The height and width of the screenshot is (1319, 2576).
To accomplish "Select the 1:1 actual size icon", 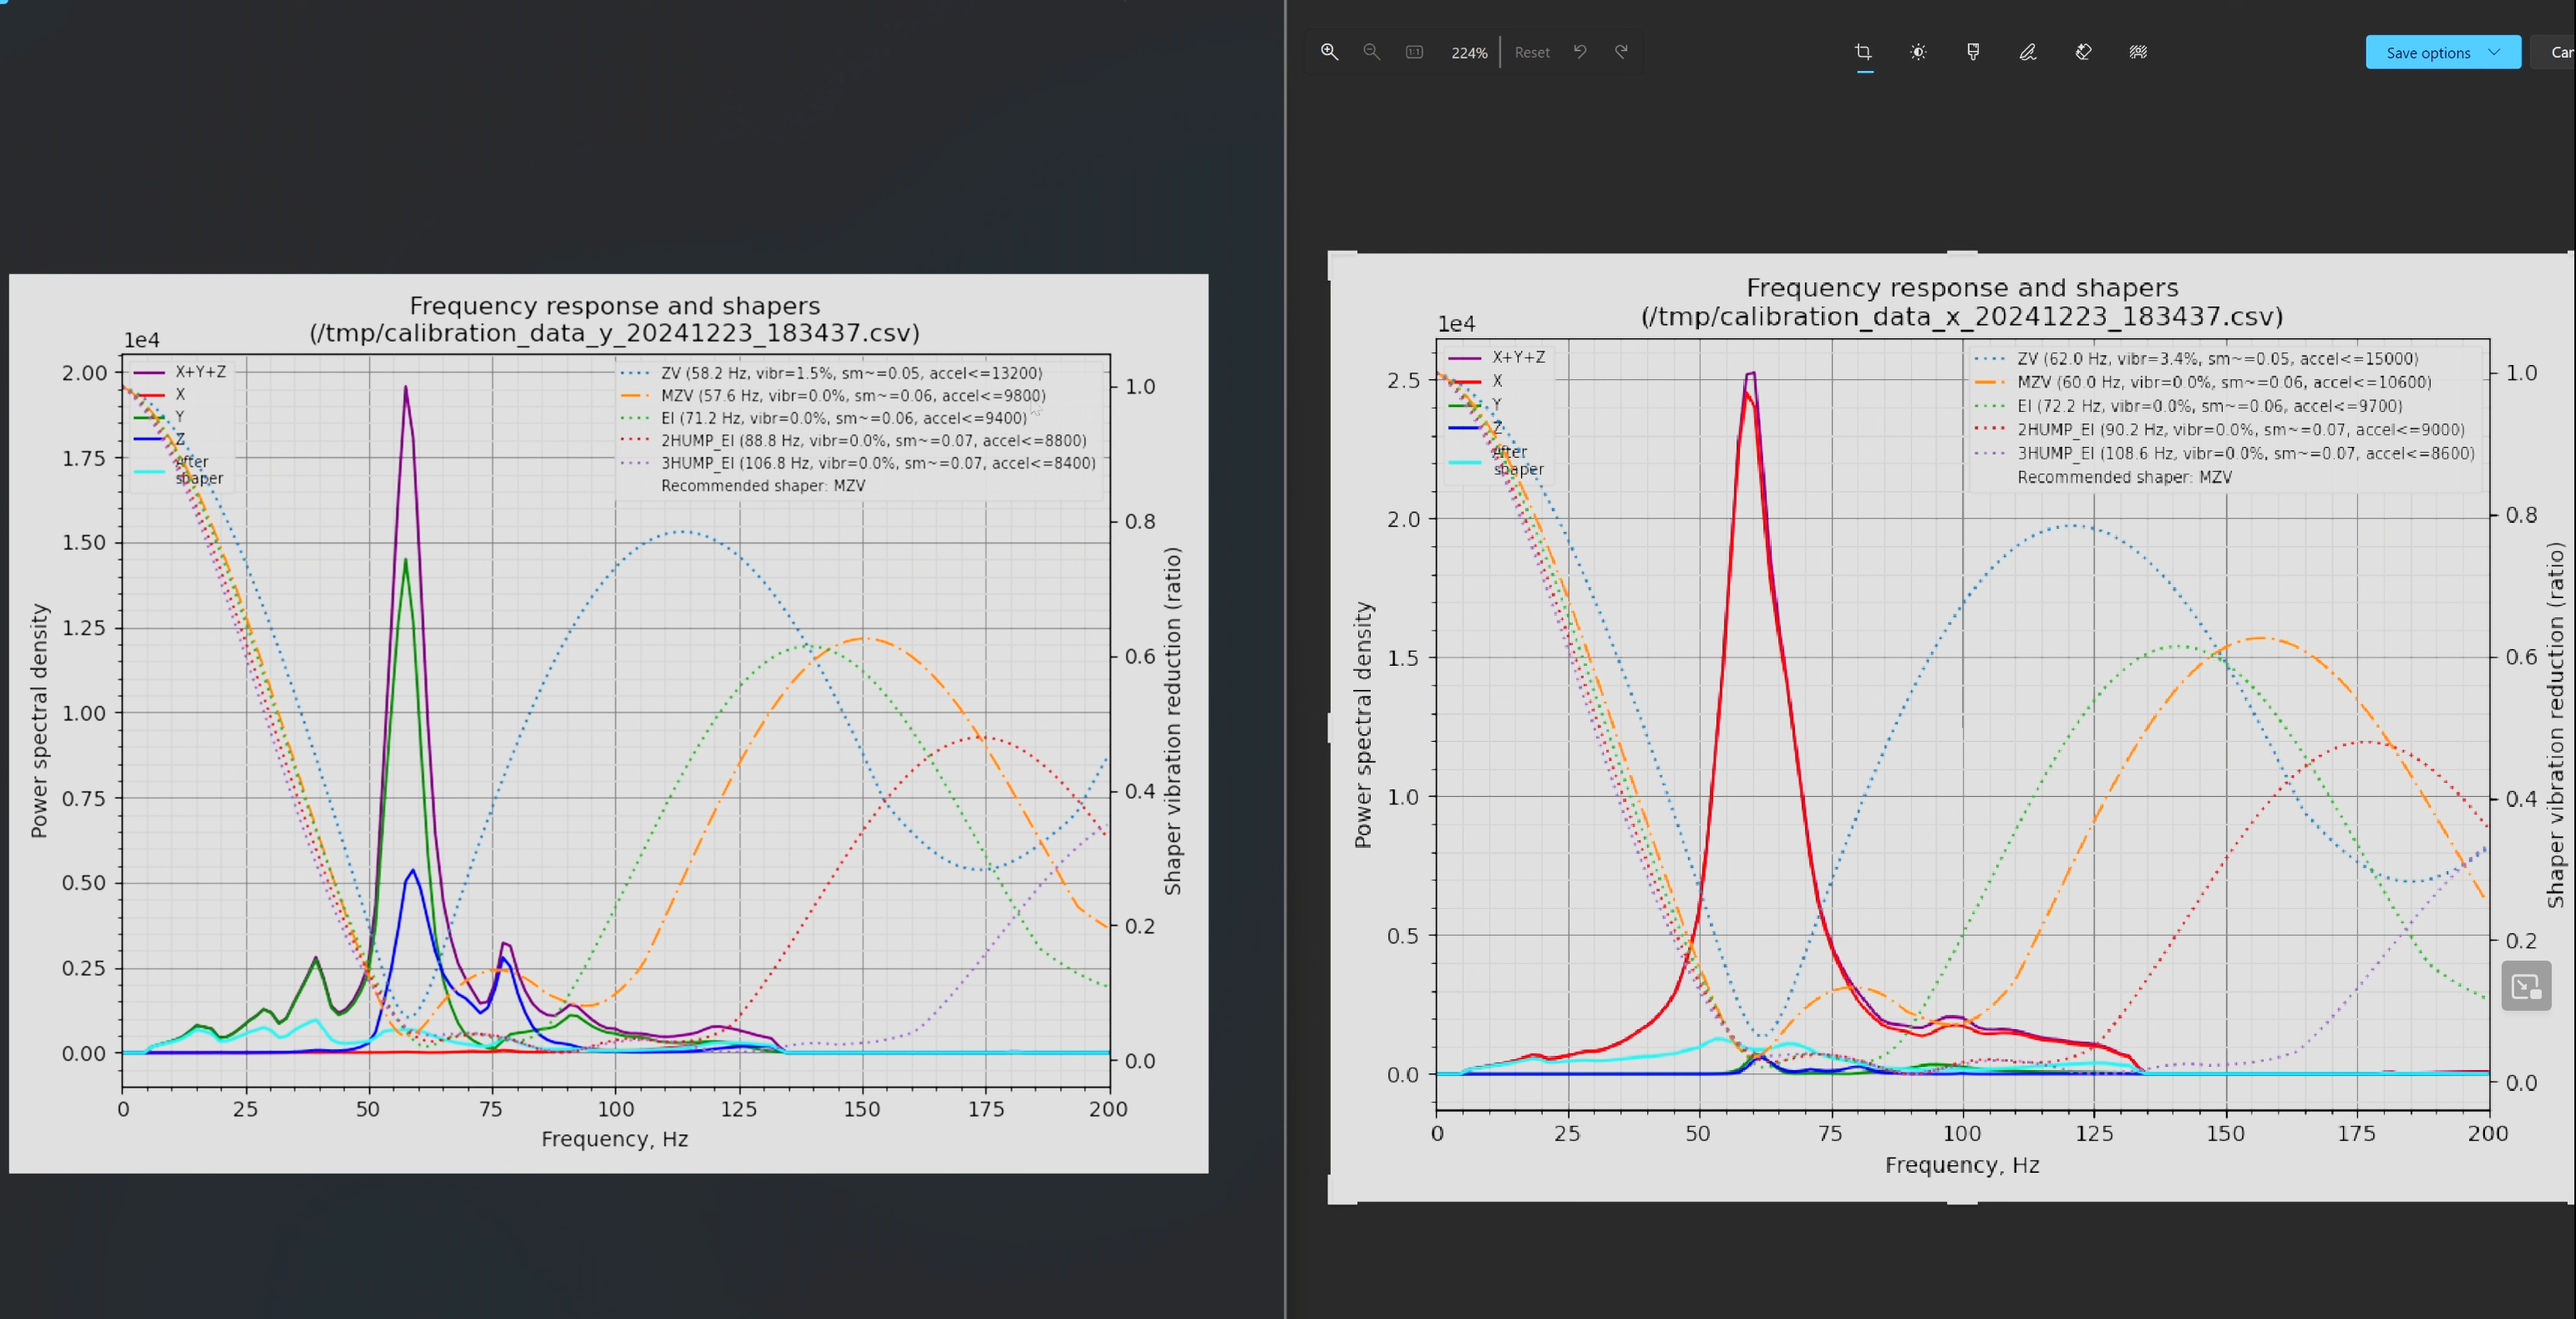I will coord(1414,52).
